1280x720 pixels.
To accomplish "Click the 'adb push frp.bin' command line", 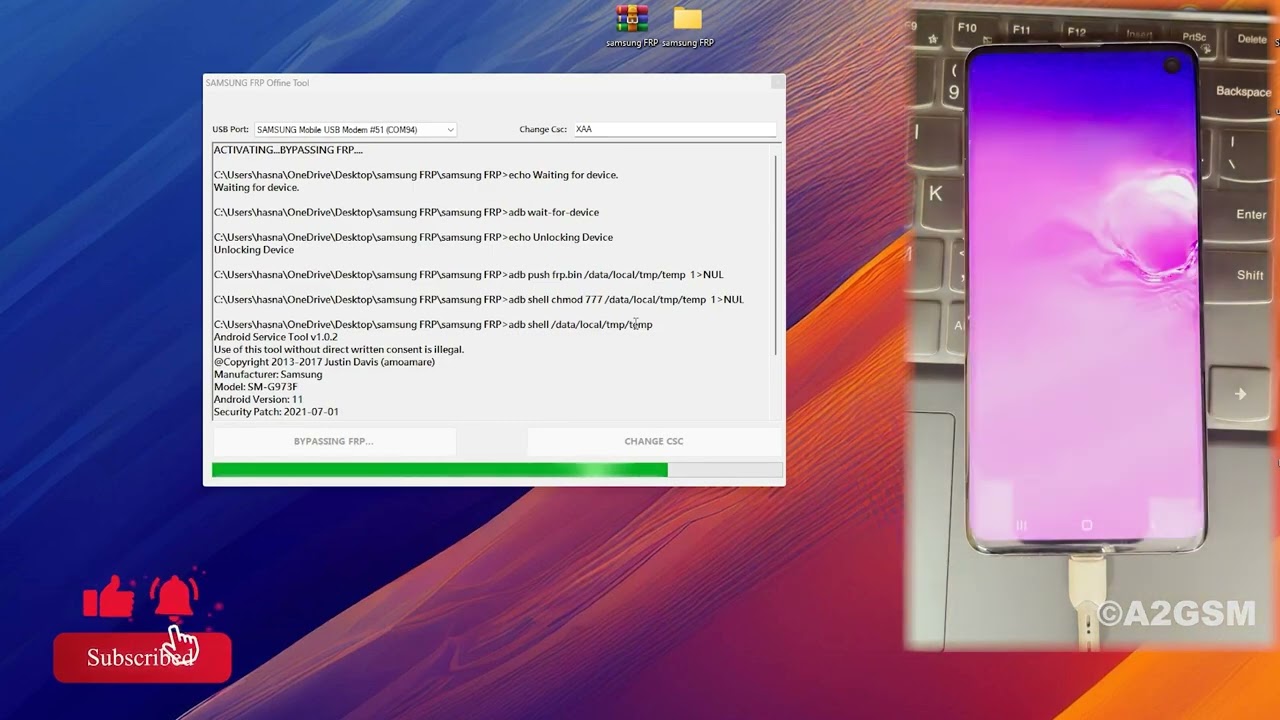I will [468, 275].
